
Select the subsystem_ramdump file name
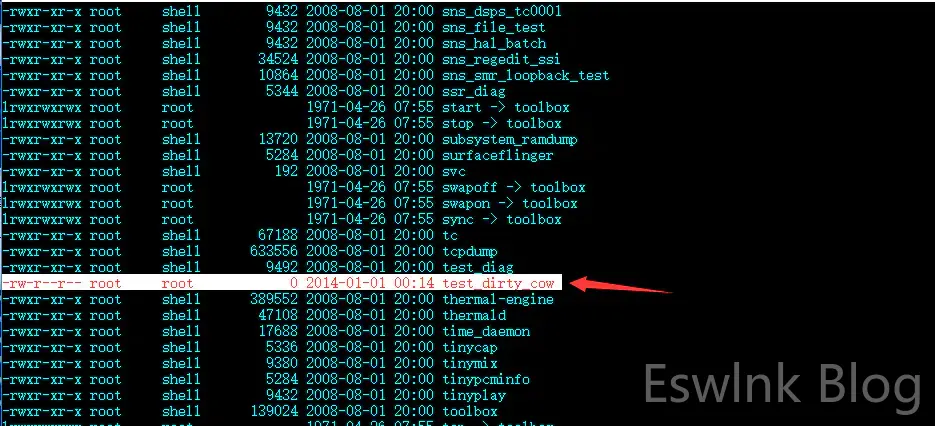click(x=509, y=140)
